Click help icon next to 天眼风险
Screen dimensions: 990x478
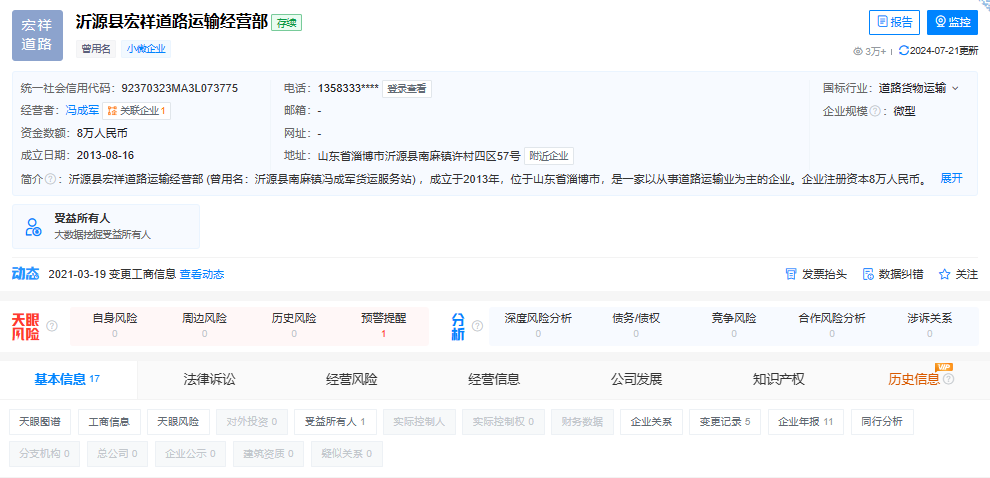[52, 326]
